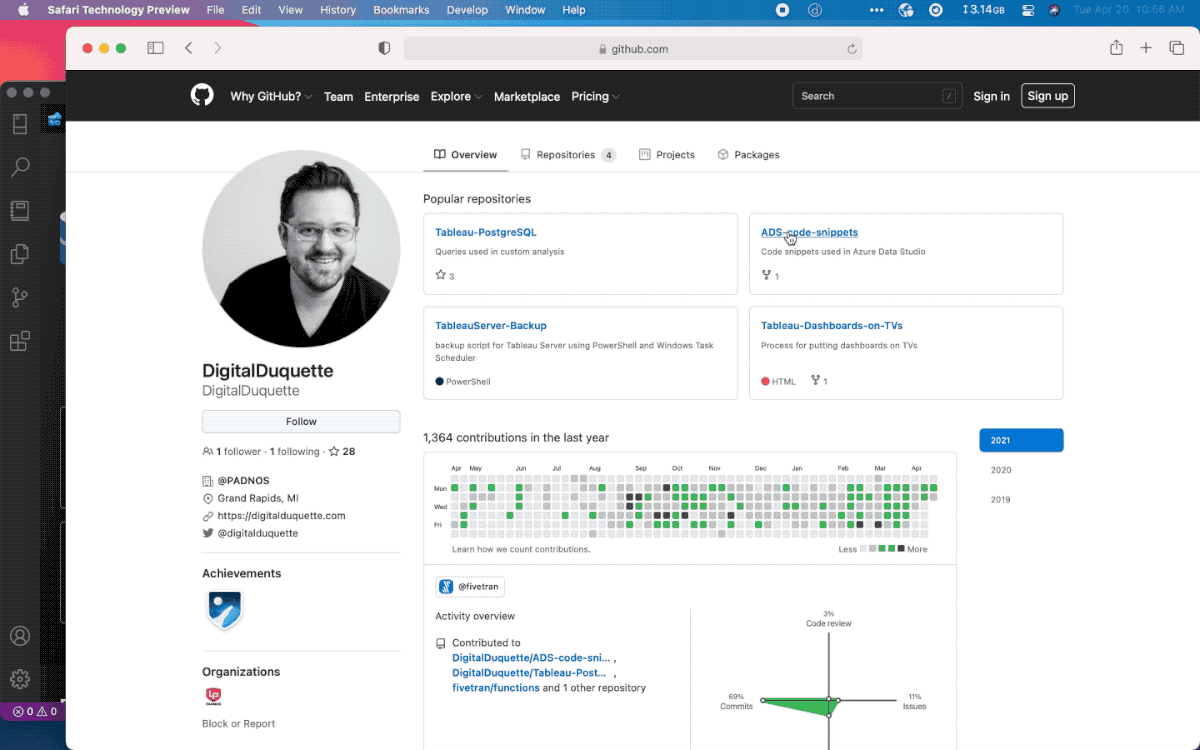Open Source Control icon in VS Code

coord(19,298)
